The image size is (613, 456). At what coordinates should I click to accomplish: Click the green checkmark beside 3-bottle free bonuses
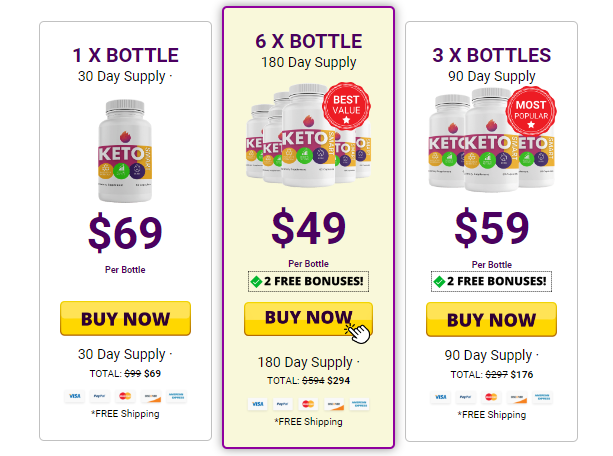[439, 281]
